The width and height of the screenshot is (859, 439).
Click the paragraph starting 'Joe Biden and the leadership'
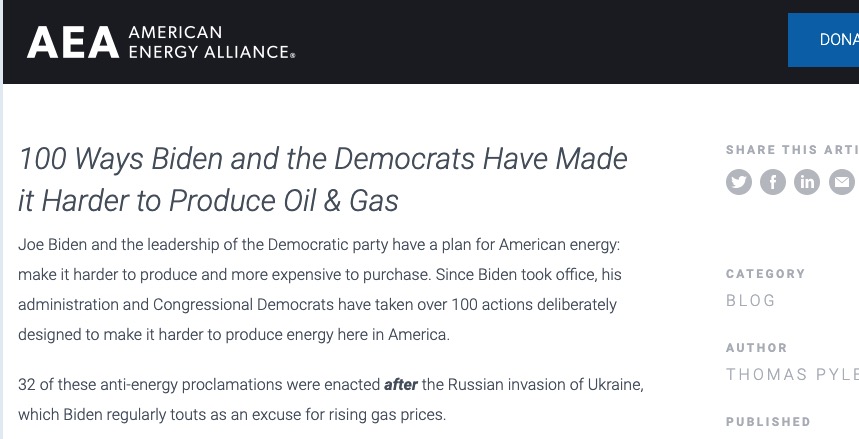tap(320, 289)
